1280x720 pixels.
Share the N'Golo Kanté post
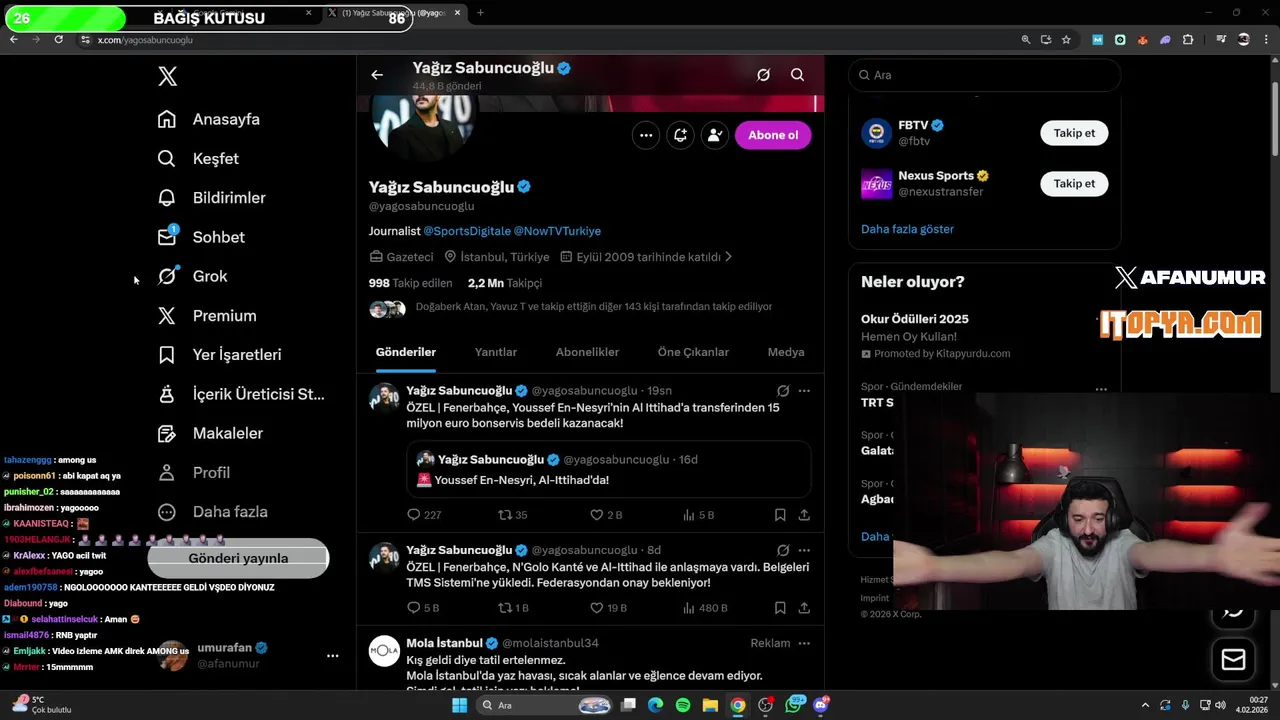804,608
